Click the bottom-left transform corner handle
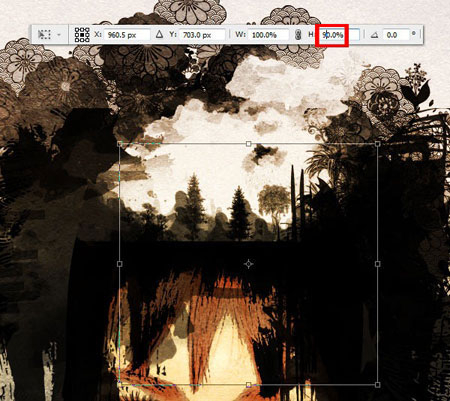Image resolution: width=450 pixels, height=401 pixels. [120, 385]
